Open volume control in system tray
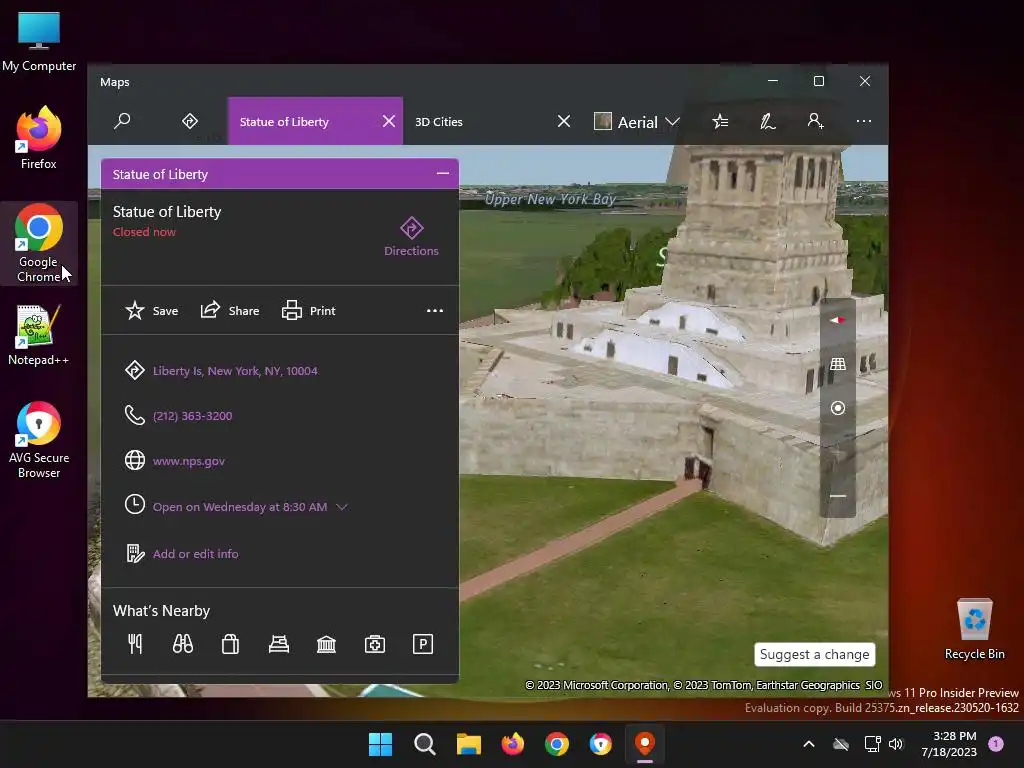Image resolution: width=1024 pixels, height=768 pixels. (896, 744)
